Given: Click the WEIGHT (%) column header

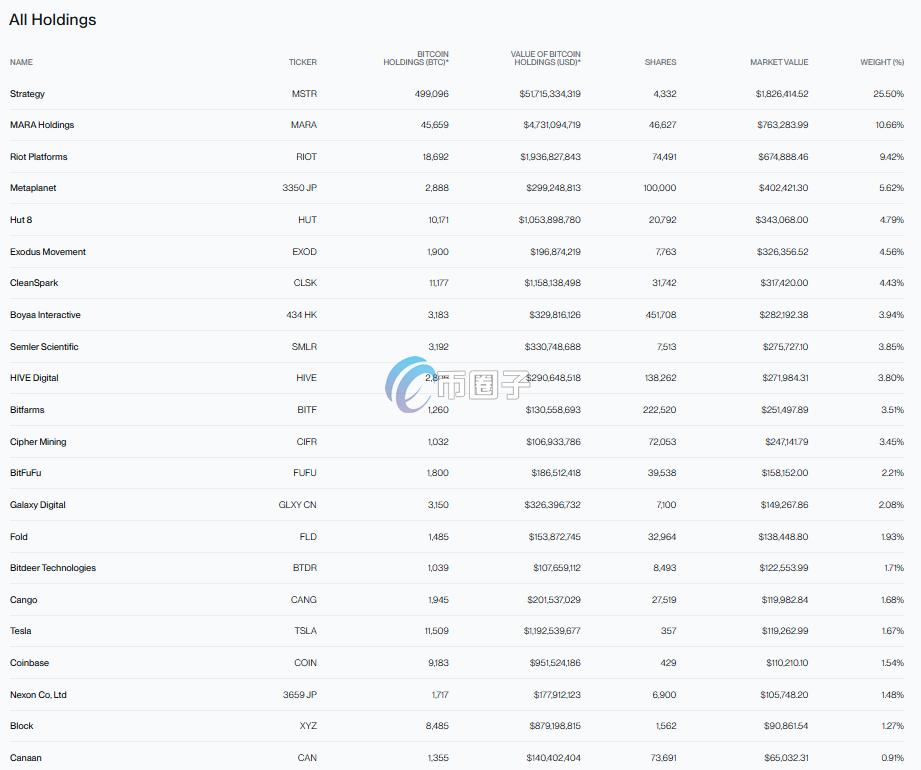Looking at the screenshot, I should (x=882, y=62).
